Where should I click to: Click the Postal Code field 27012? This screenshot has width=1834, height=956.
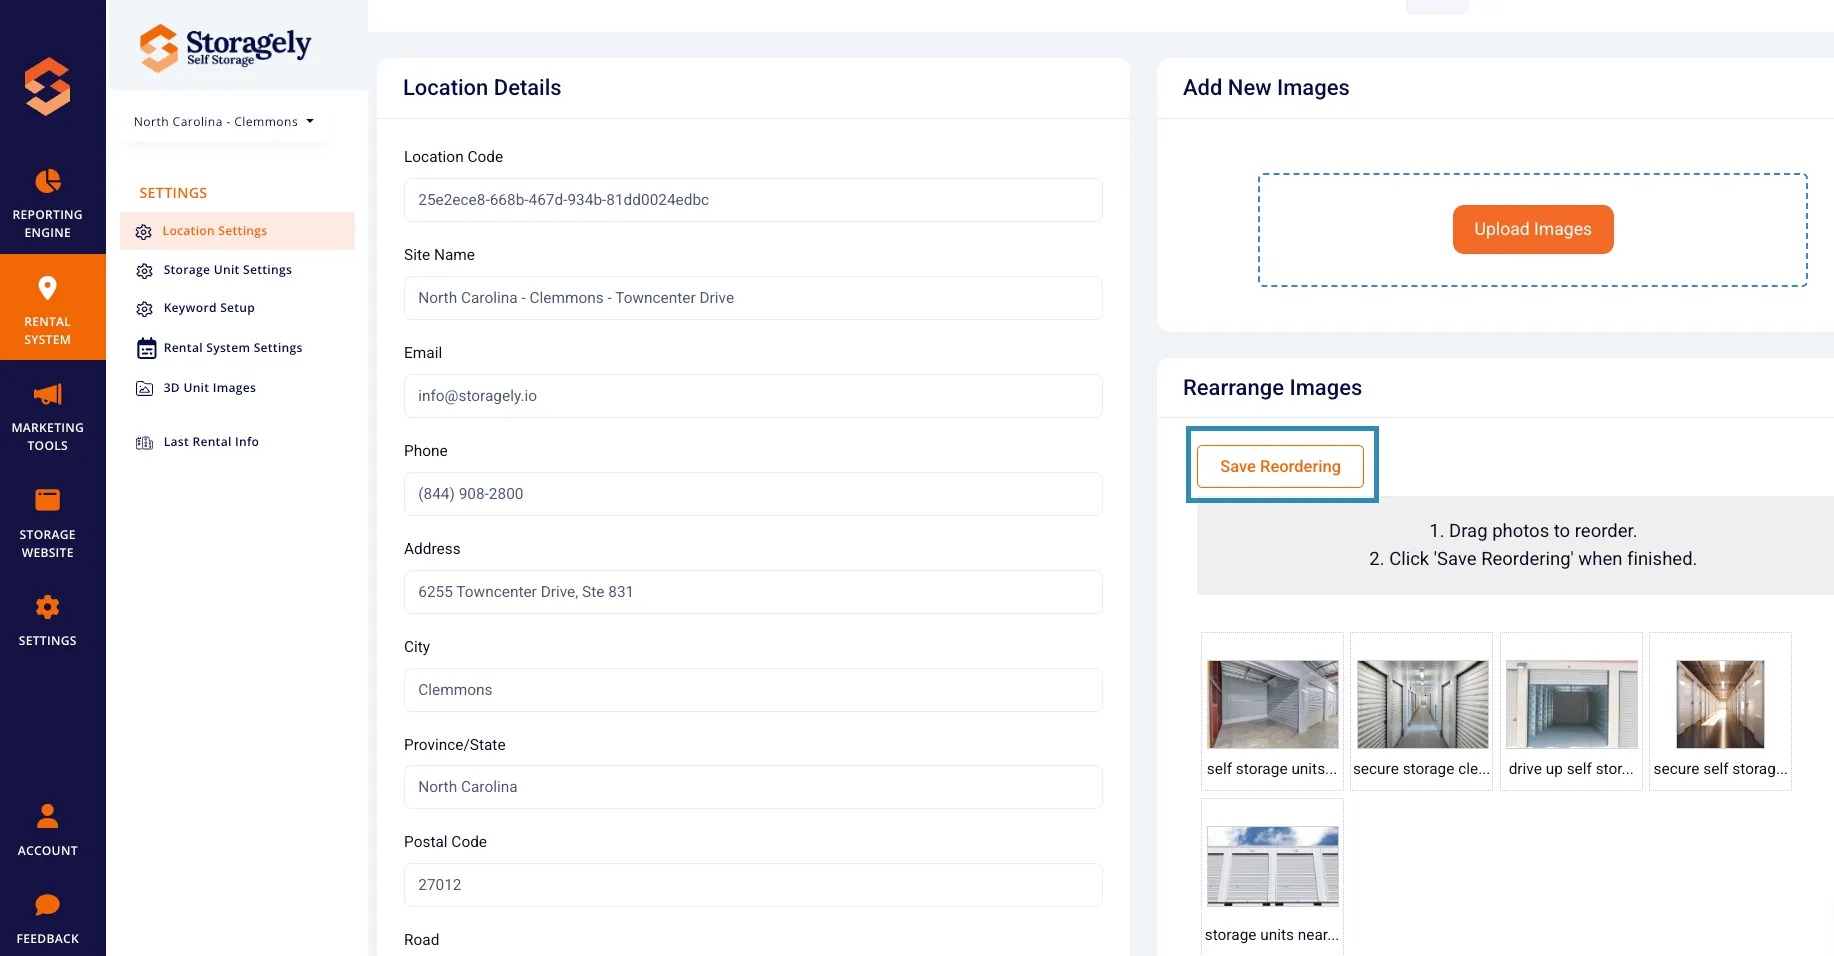pyautogui.click(x=753, y=885)
